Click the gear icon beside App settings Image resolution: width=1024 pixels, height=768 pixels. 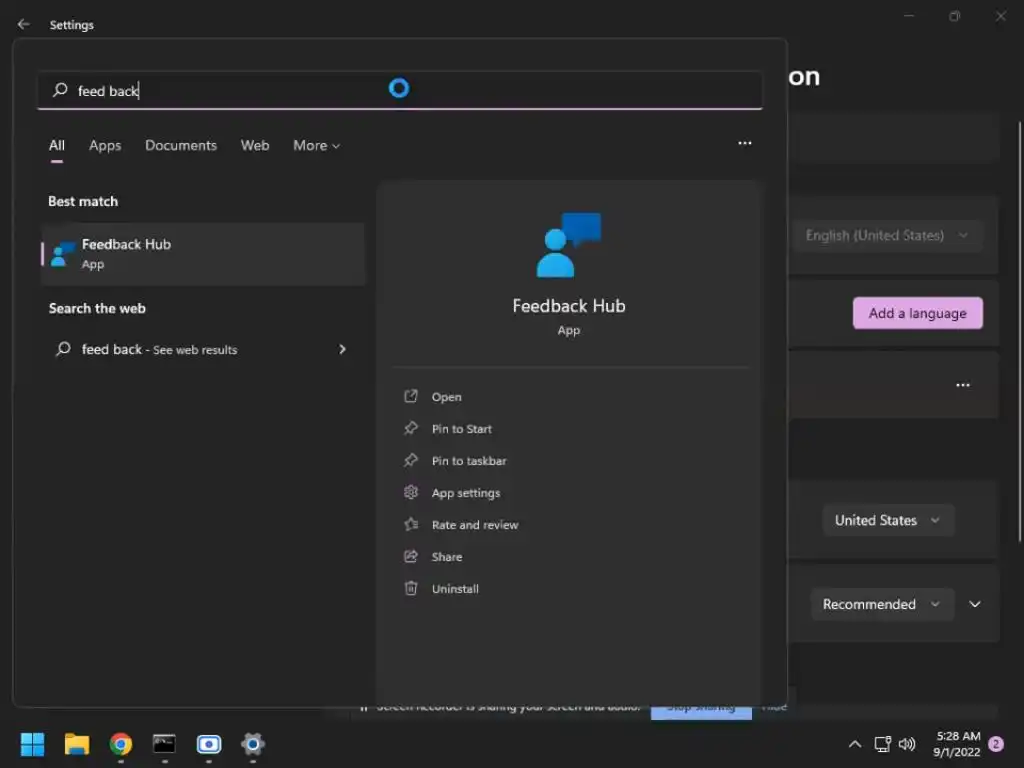pos(411,492)
